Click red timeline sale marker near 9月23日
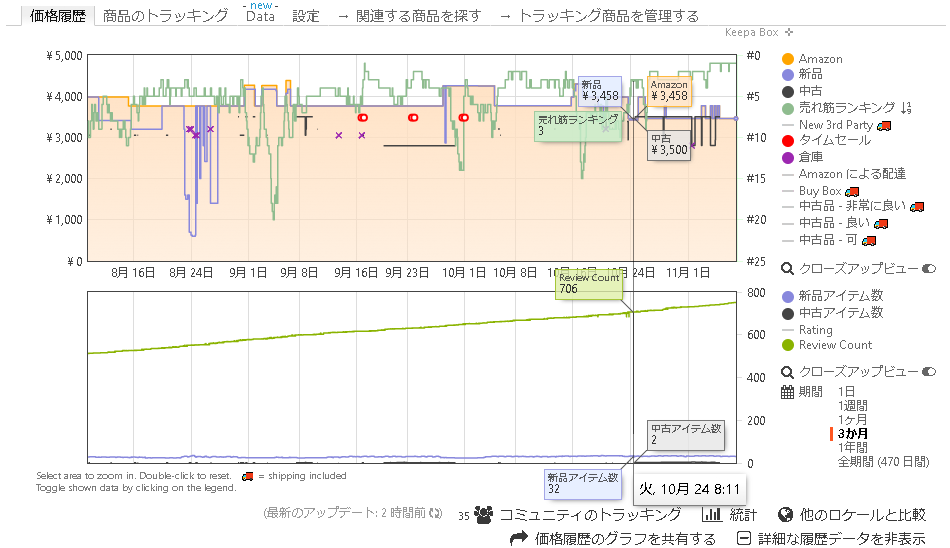 pos(413,118)
